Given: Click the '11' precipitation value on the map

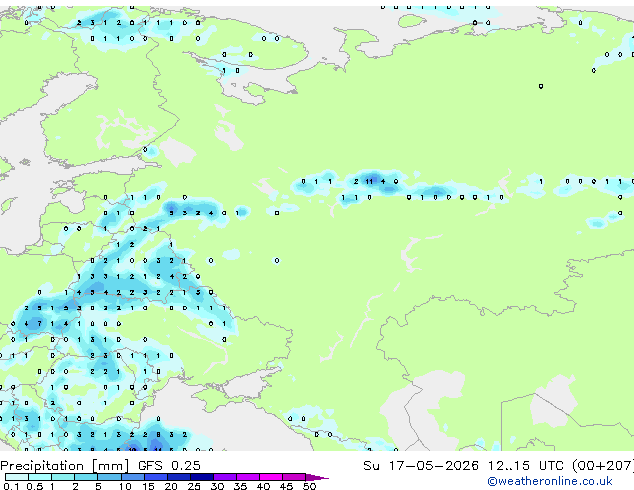Looking at the screenshot, I should tap(369, 182).
